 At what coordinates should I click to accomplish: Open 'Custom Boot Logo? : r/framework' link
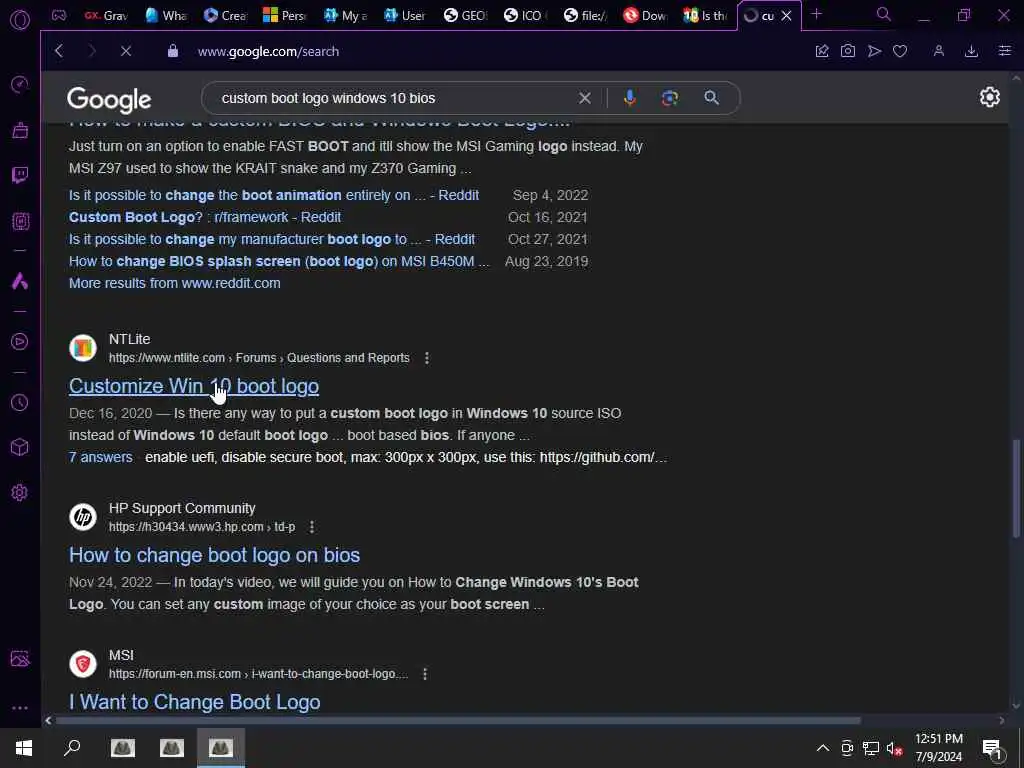(205, 217)
